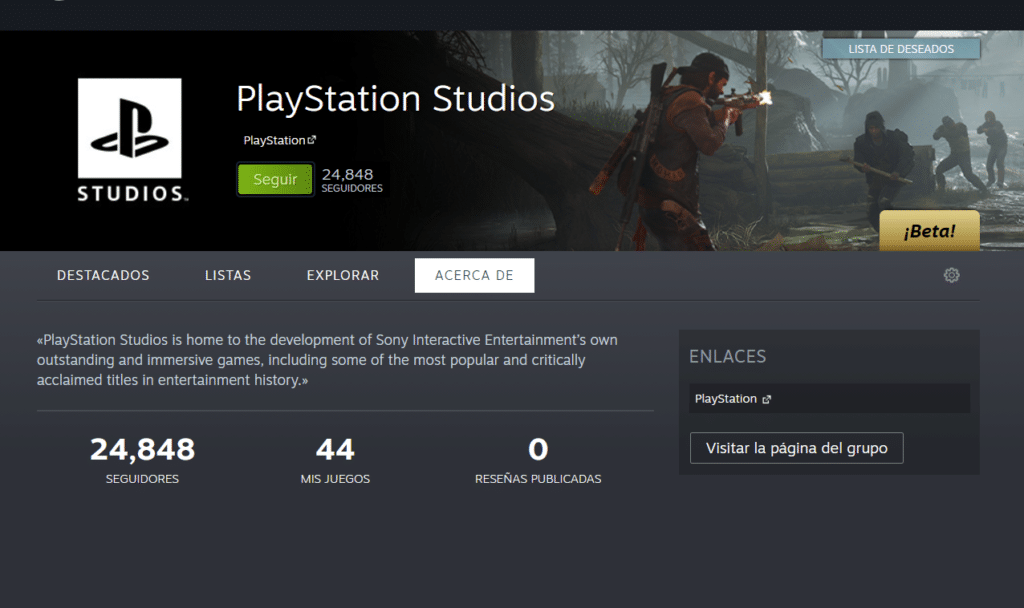
Task: Click the 24,848 Seguidores statistic
Action: 142,460
